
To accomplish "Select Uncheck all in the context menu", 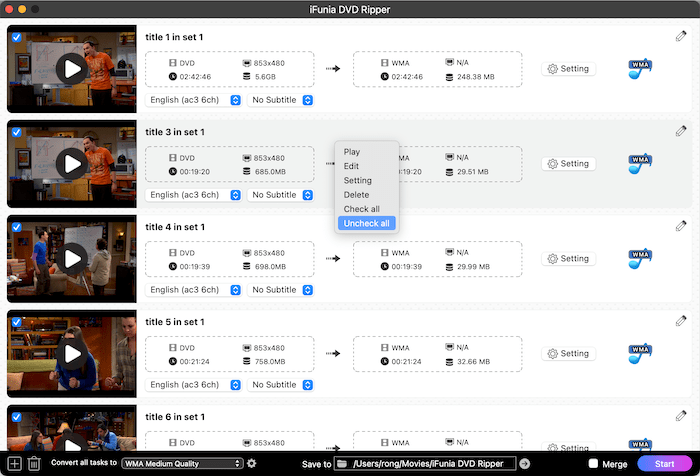I will [367, 223].
